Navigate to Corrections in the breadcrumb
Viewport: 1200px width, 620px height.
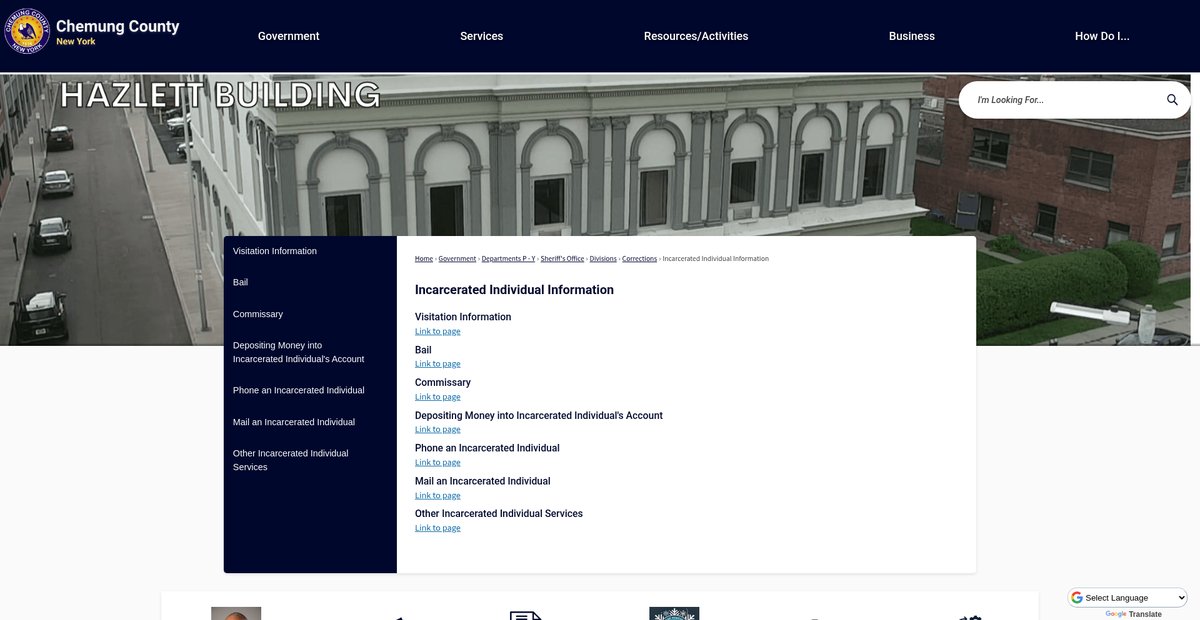pos(639,259)
